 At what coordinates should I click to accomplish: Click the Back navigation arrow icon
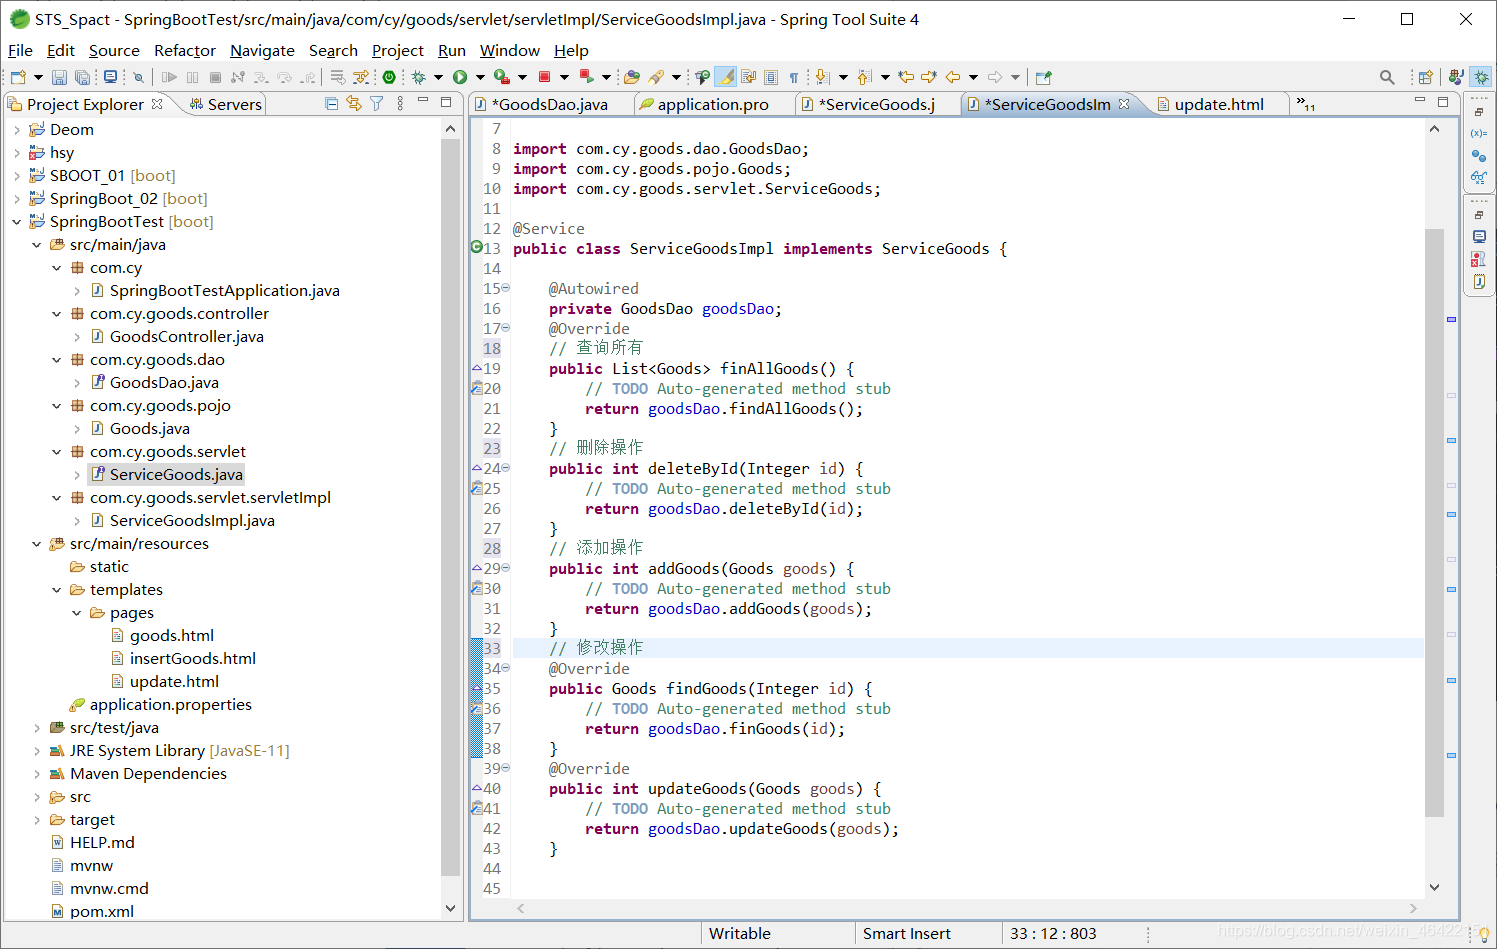click(x=952, y=77)
